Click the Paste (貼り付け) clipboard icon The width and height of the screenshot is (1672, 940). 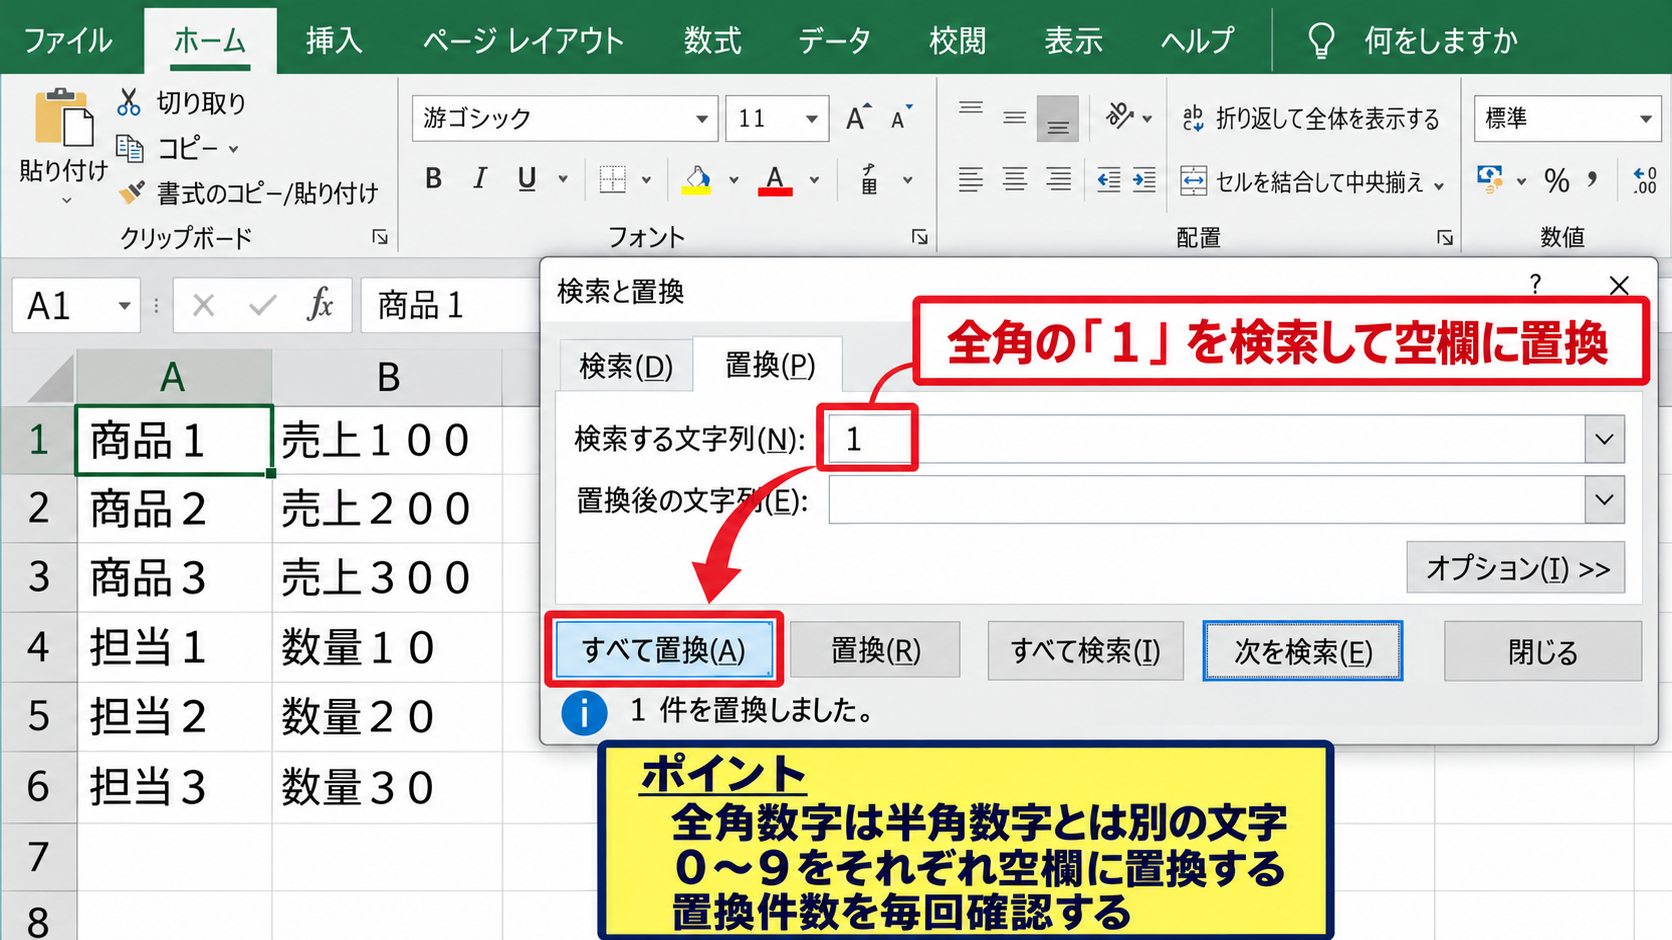tap(63, 118)
